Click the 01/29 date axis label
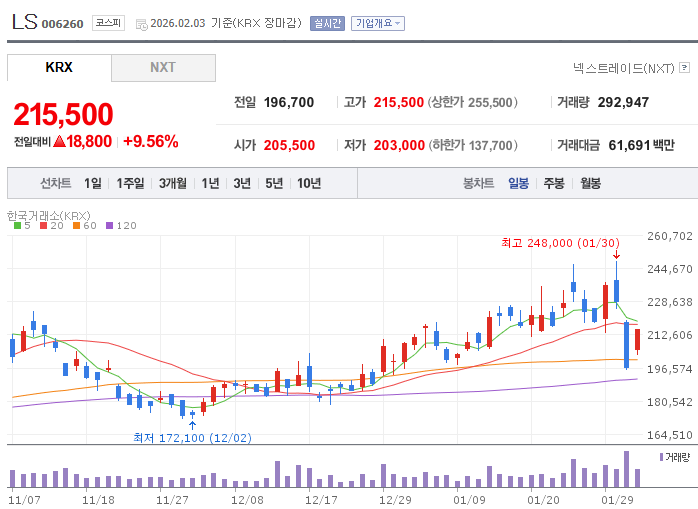This screenshot has height=509, width=698. (x=617, y=500)
